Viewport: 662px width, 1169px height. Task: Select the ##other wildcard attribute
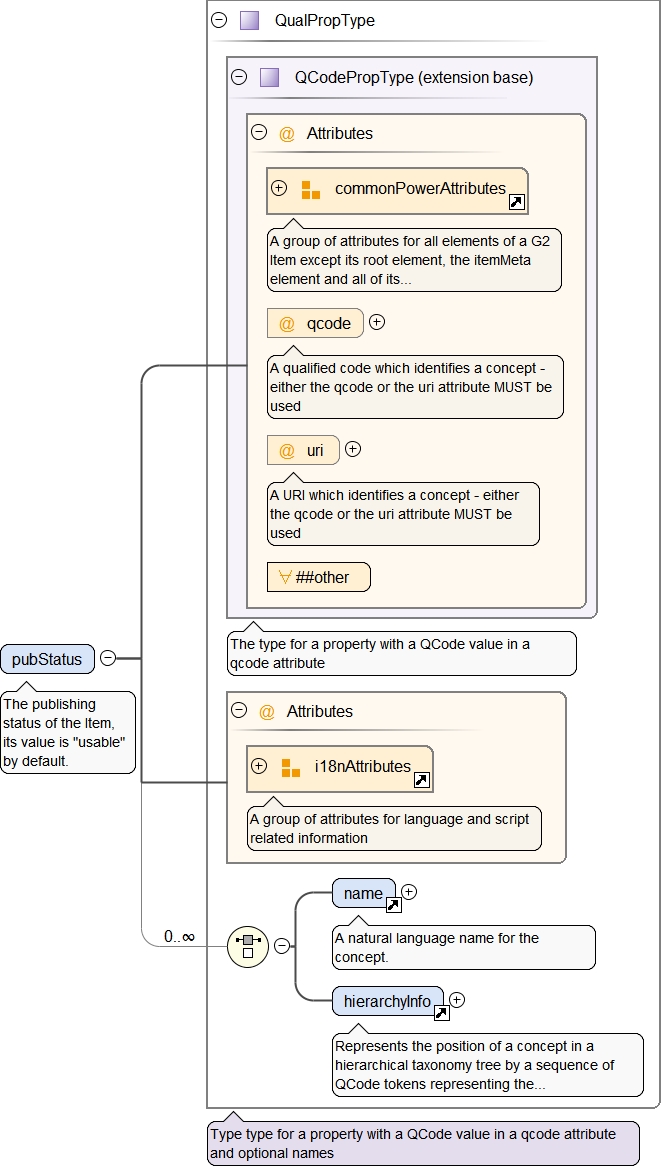[x=318, y=577]
